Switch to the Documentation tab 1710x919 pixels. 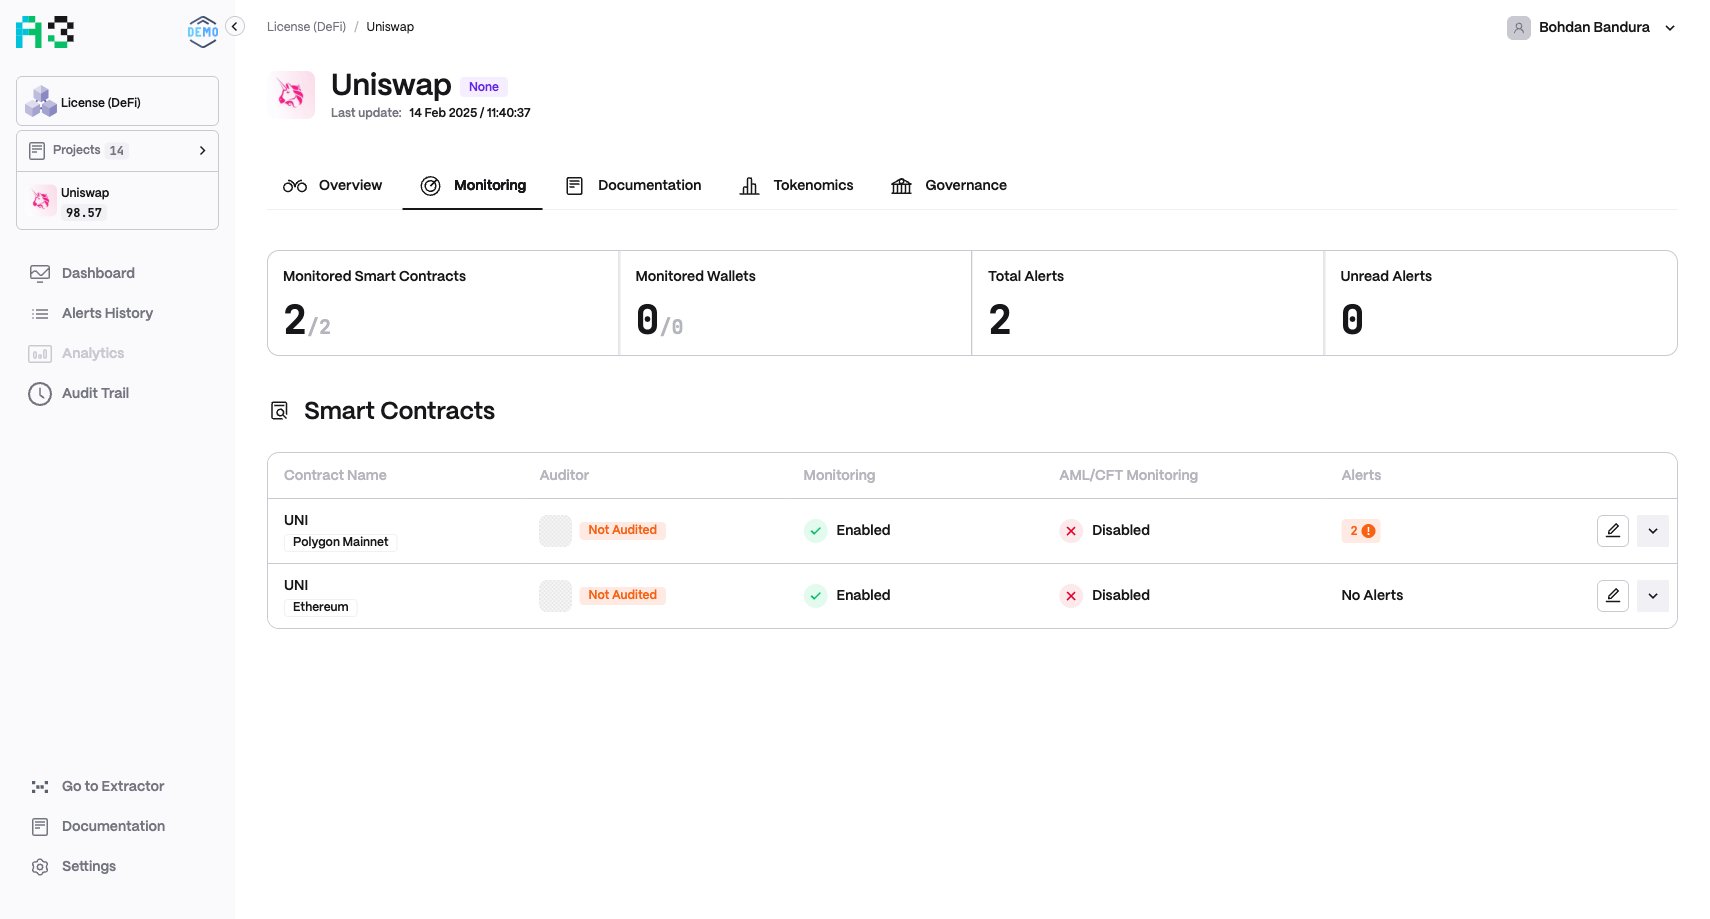point(633,185)
